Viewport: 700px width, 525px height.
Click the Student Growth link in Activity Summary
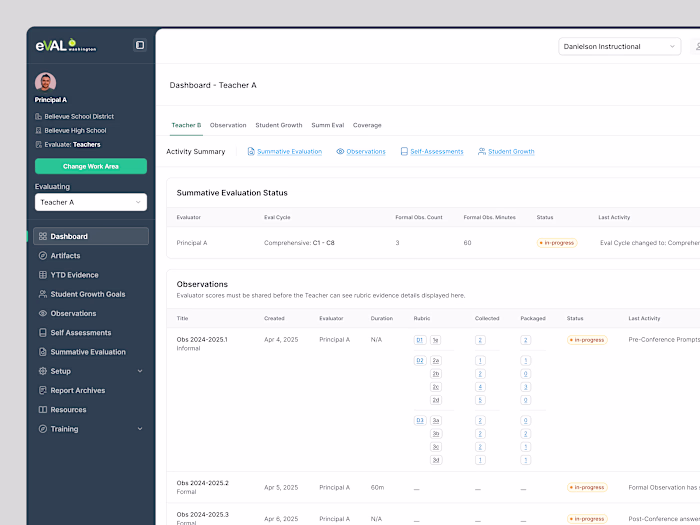click(x=511, y=151)
